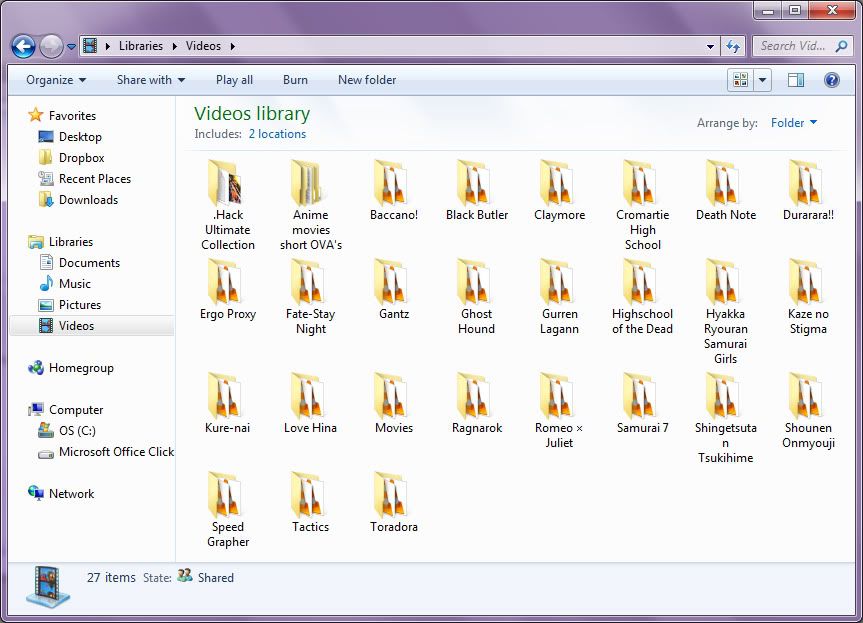Select the Kaze no Stigma folder
863x623 pixels.
808,297
